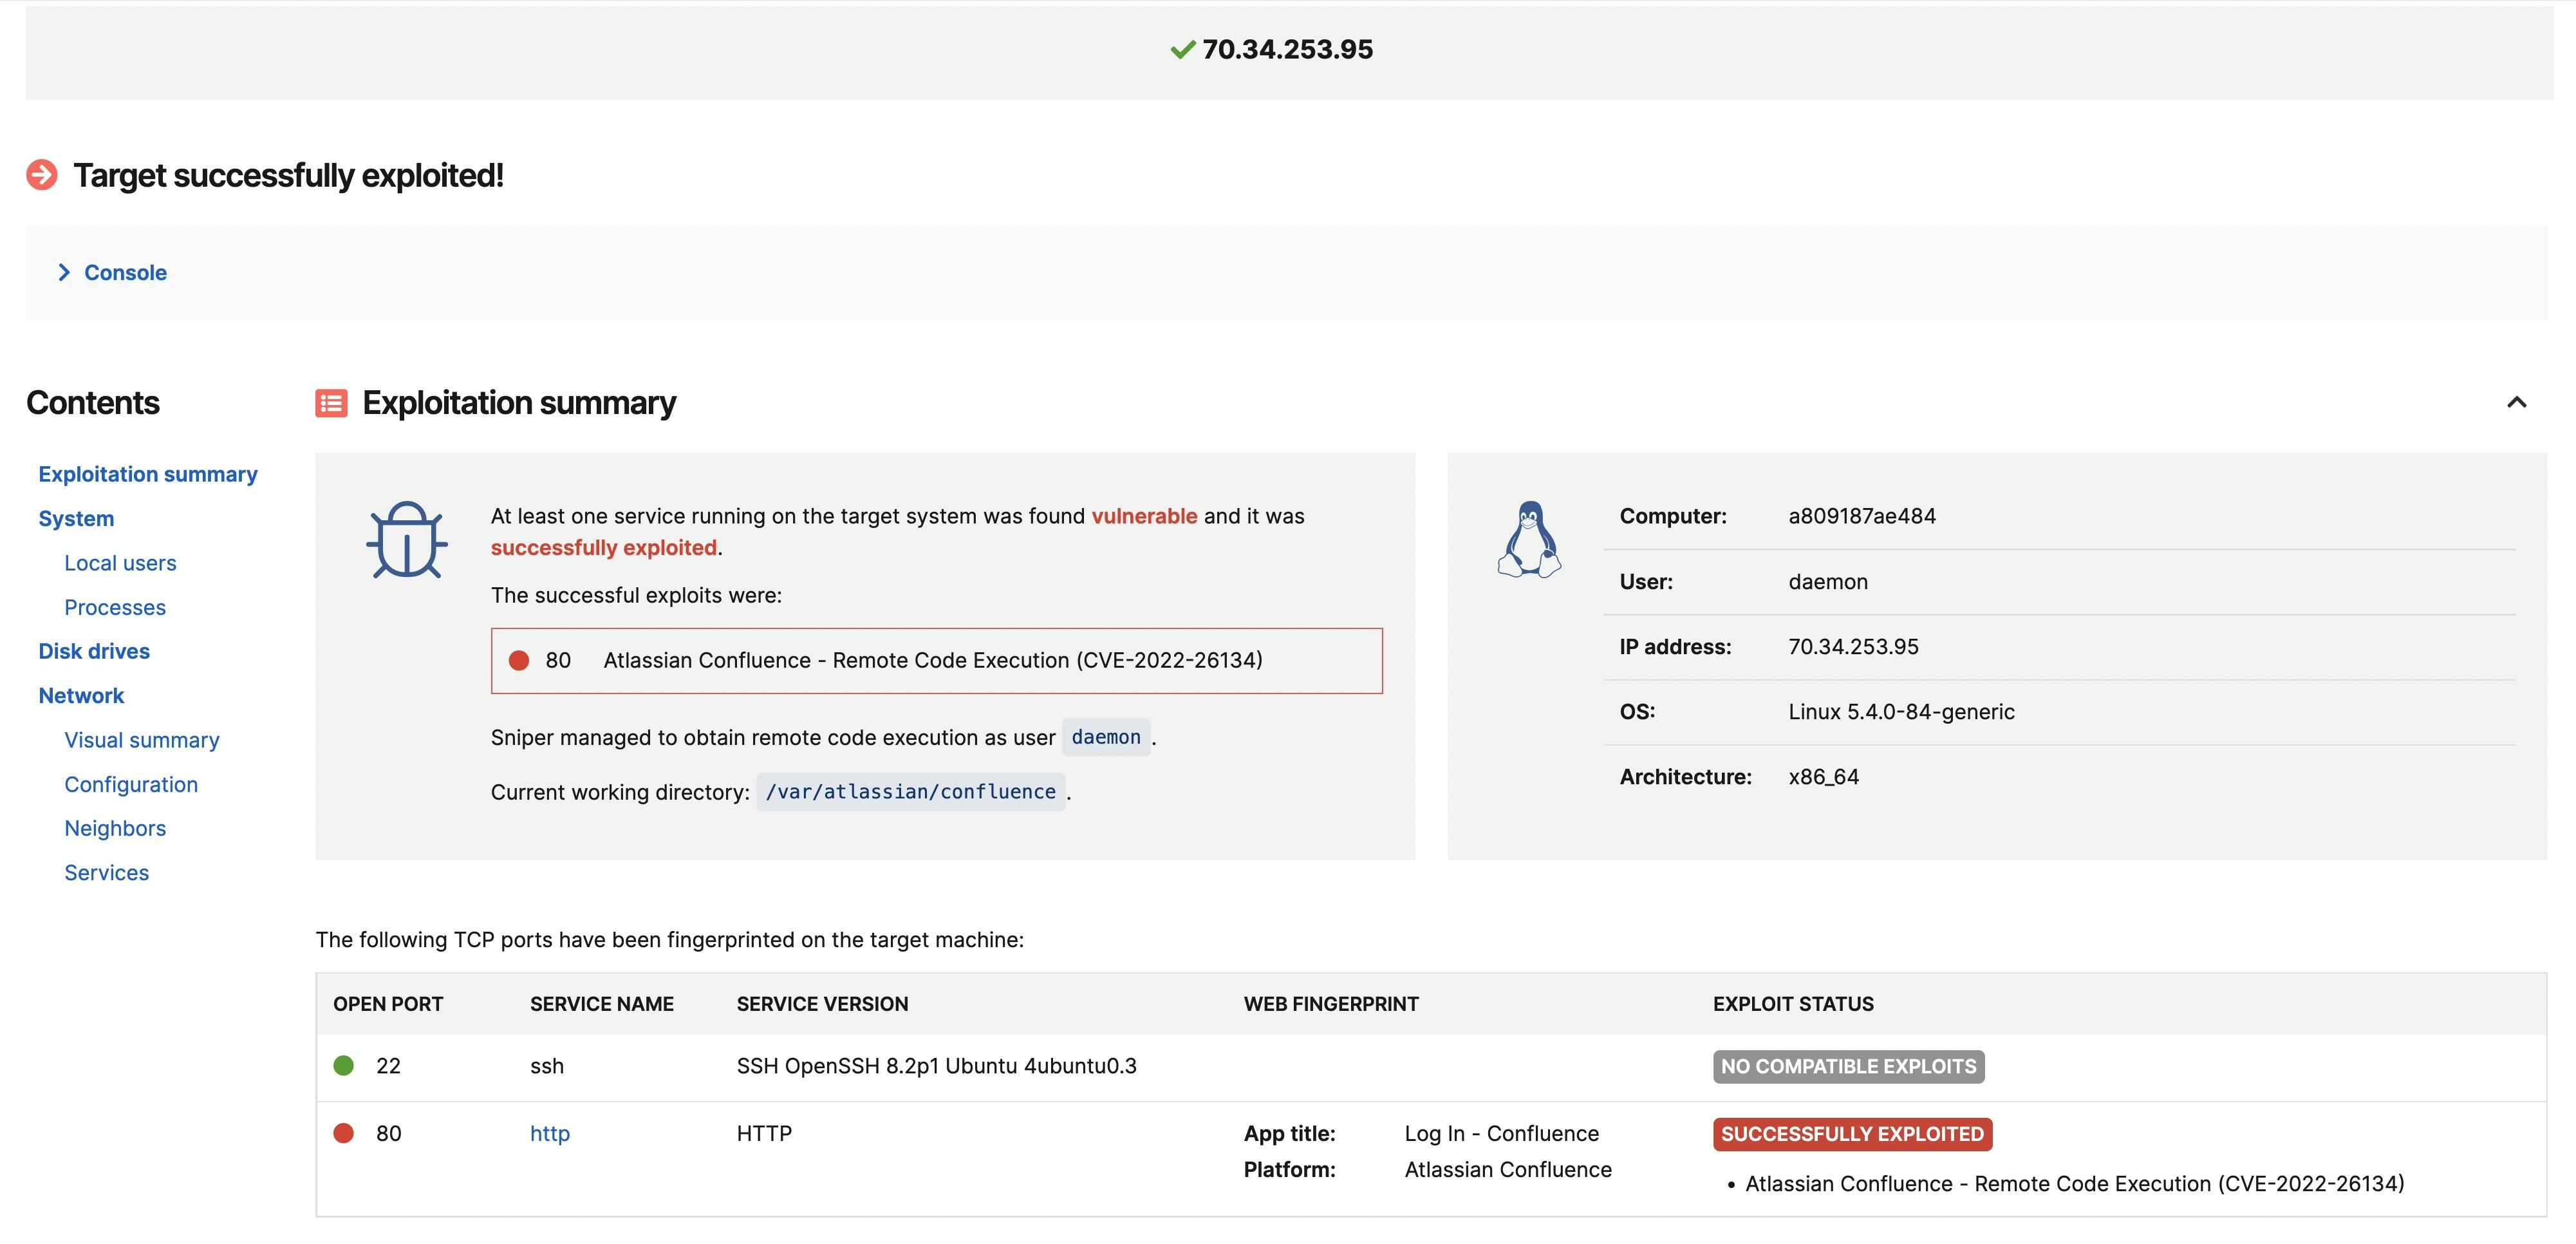Open the Disk drives section
2576x1244 pixels.
click(x=94, y=650)
